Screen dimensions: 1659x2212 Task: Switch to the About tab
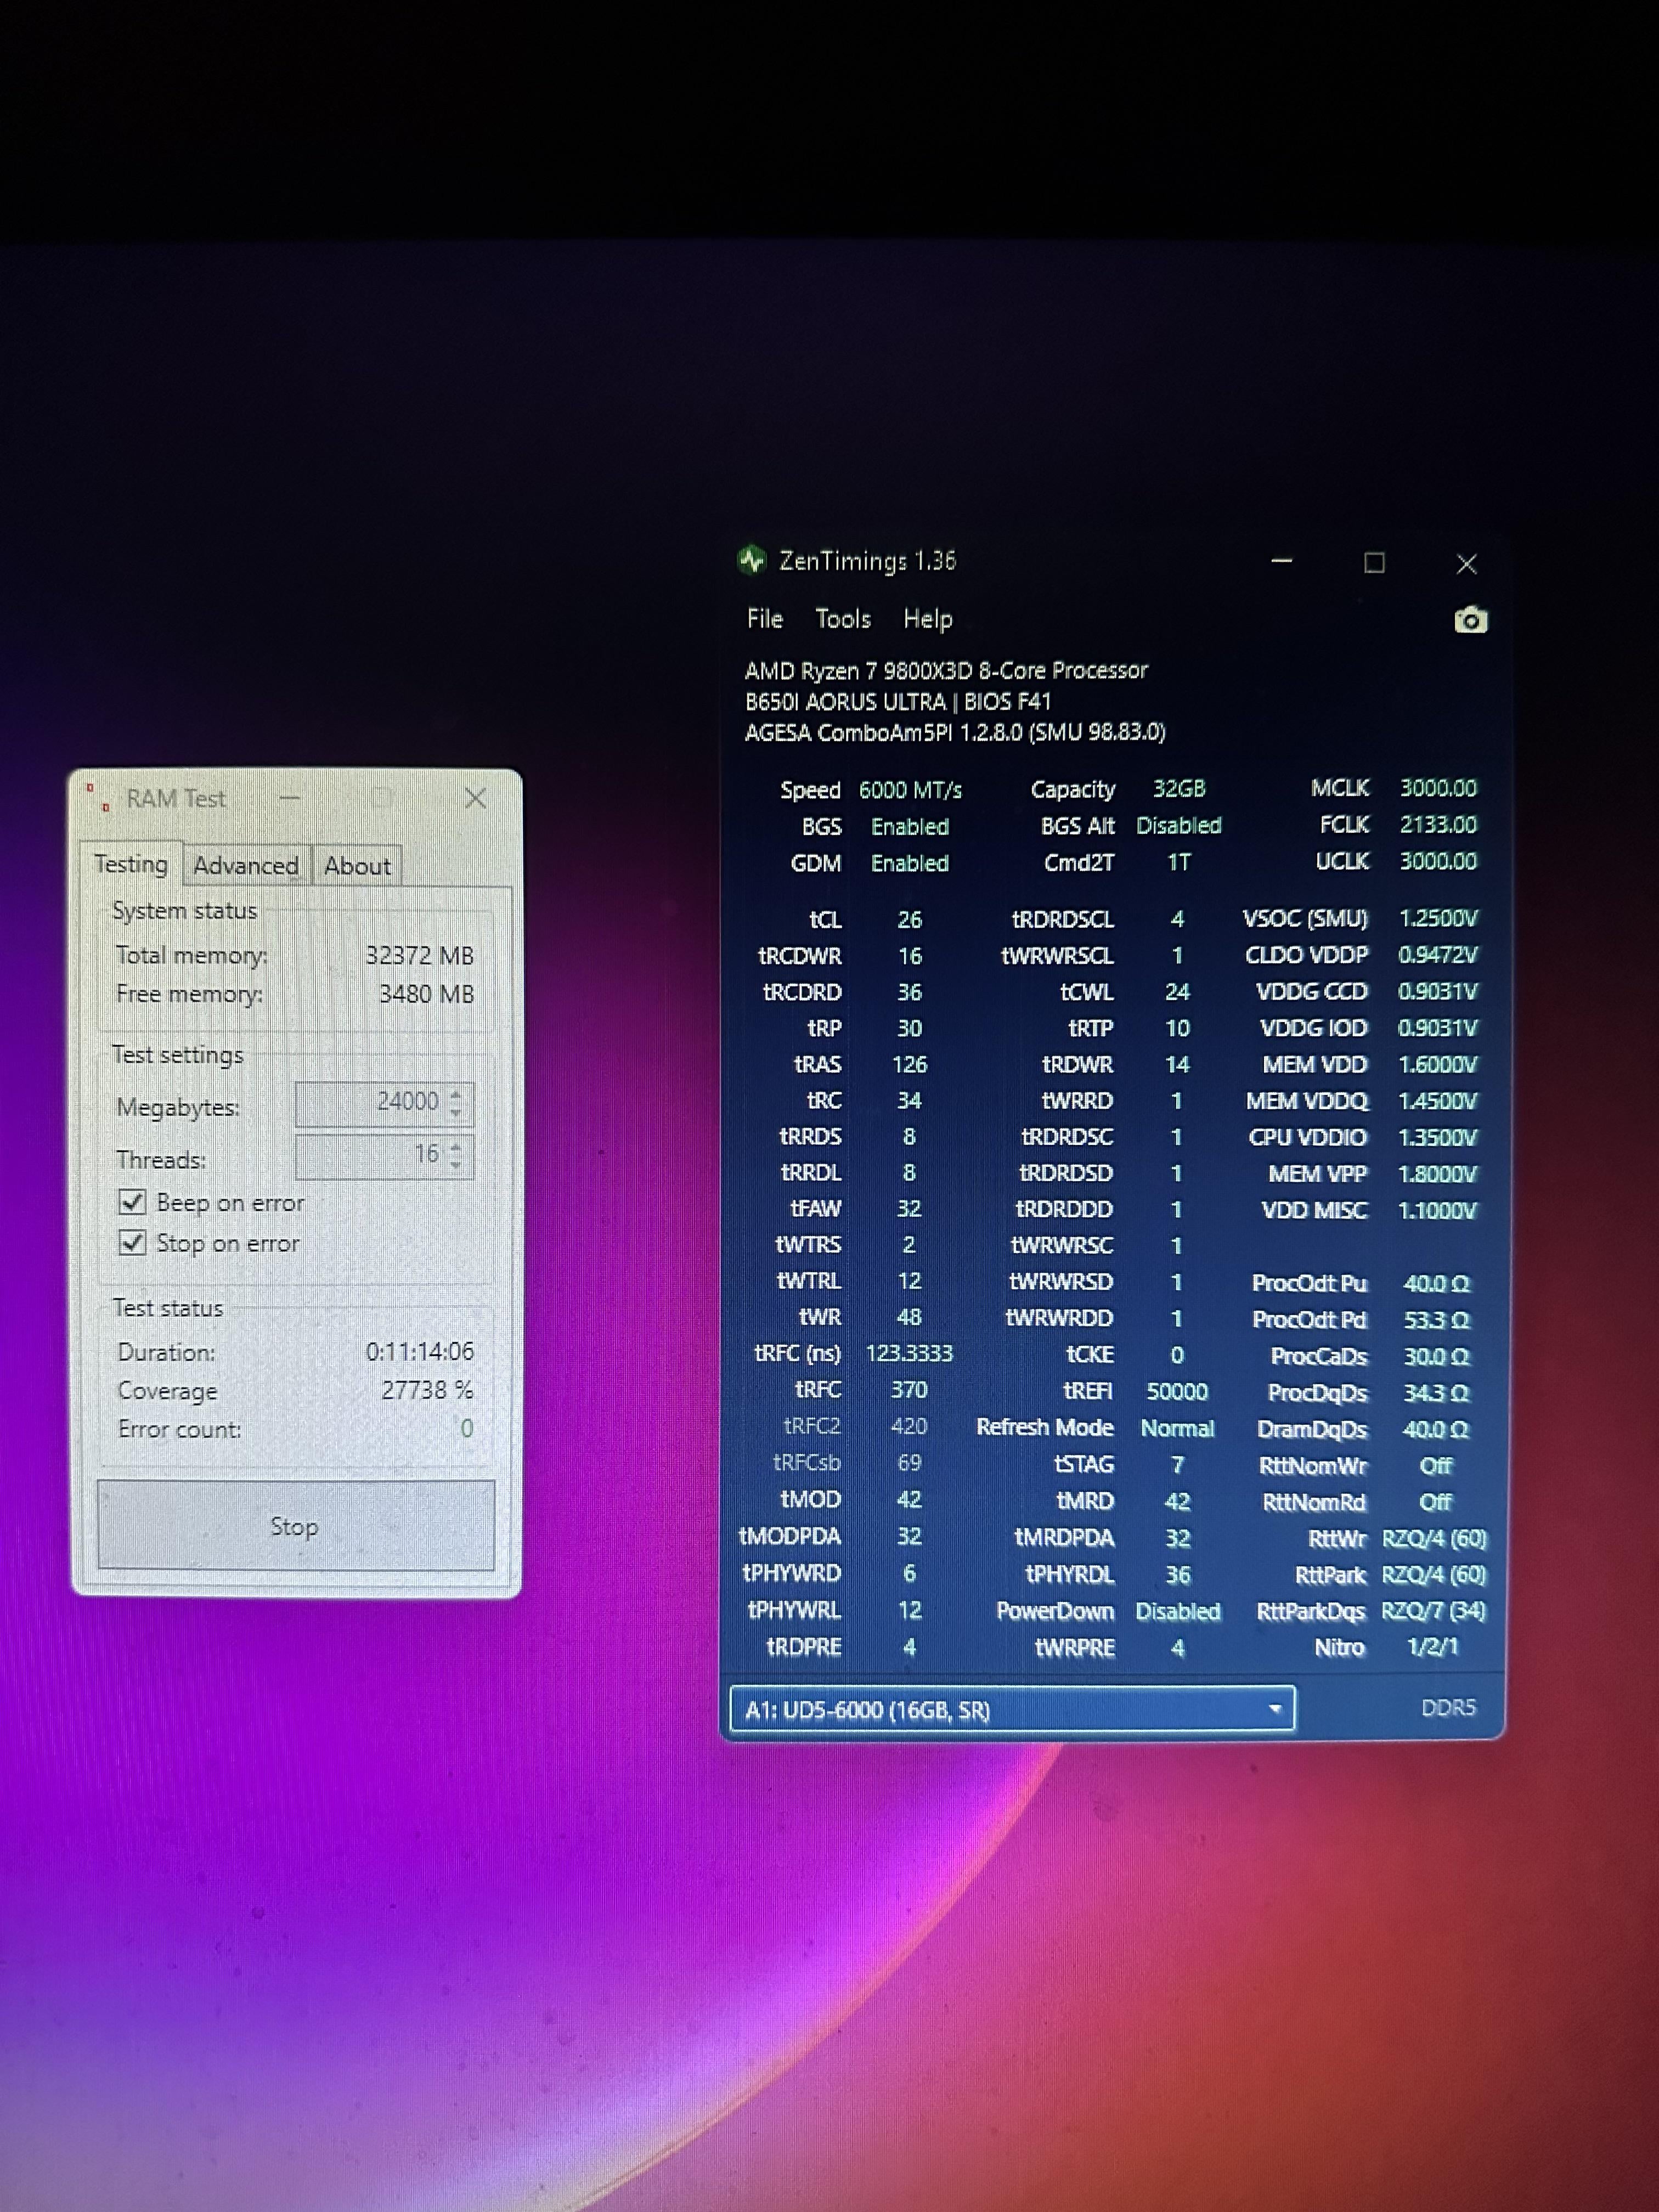click(357, 865)
